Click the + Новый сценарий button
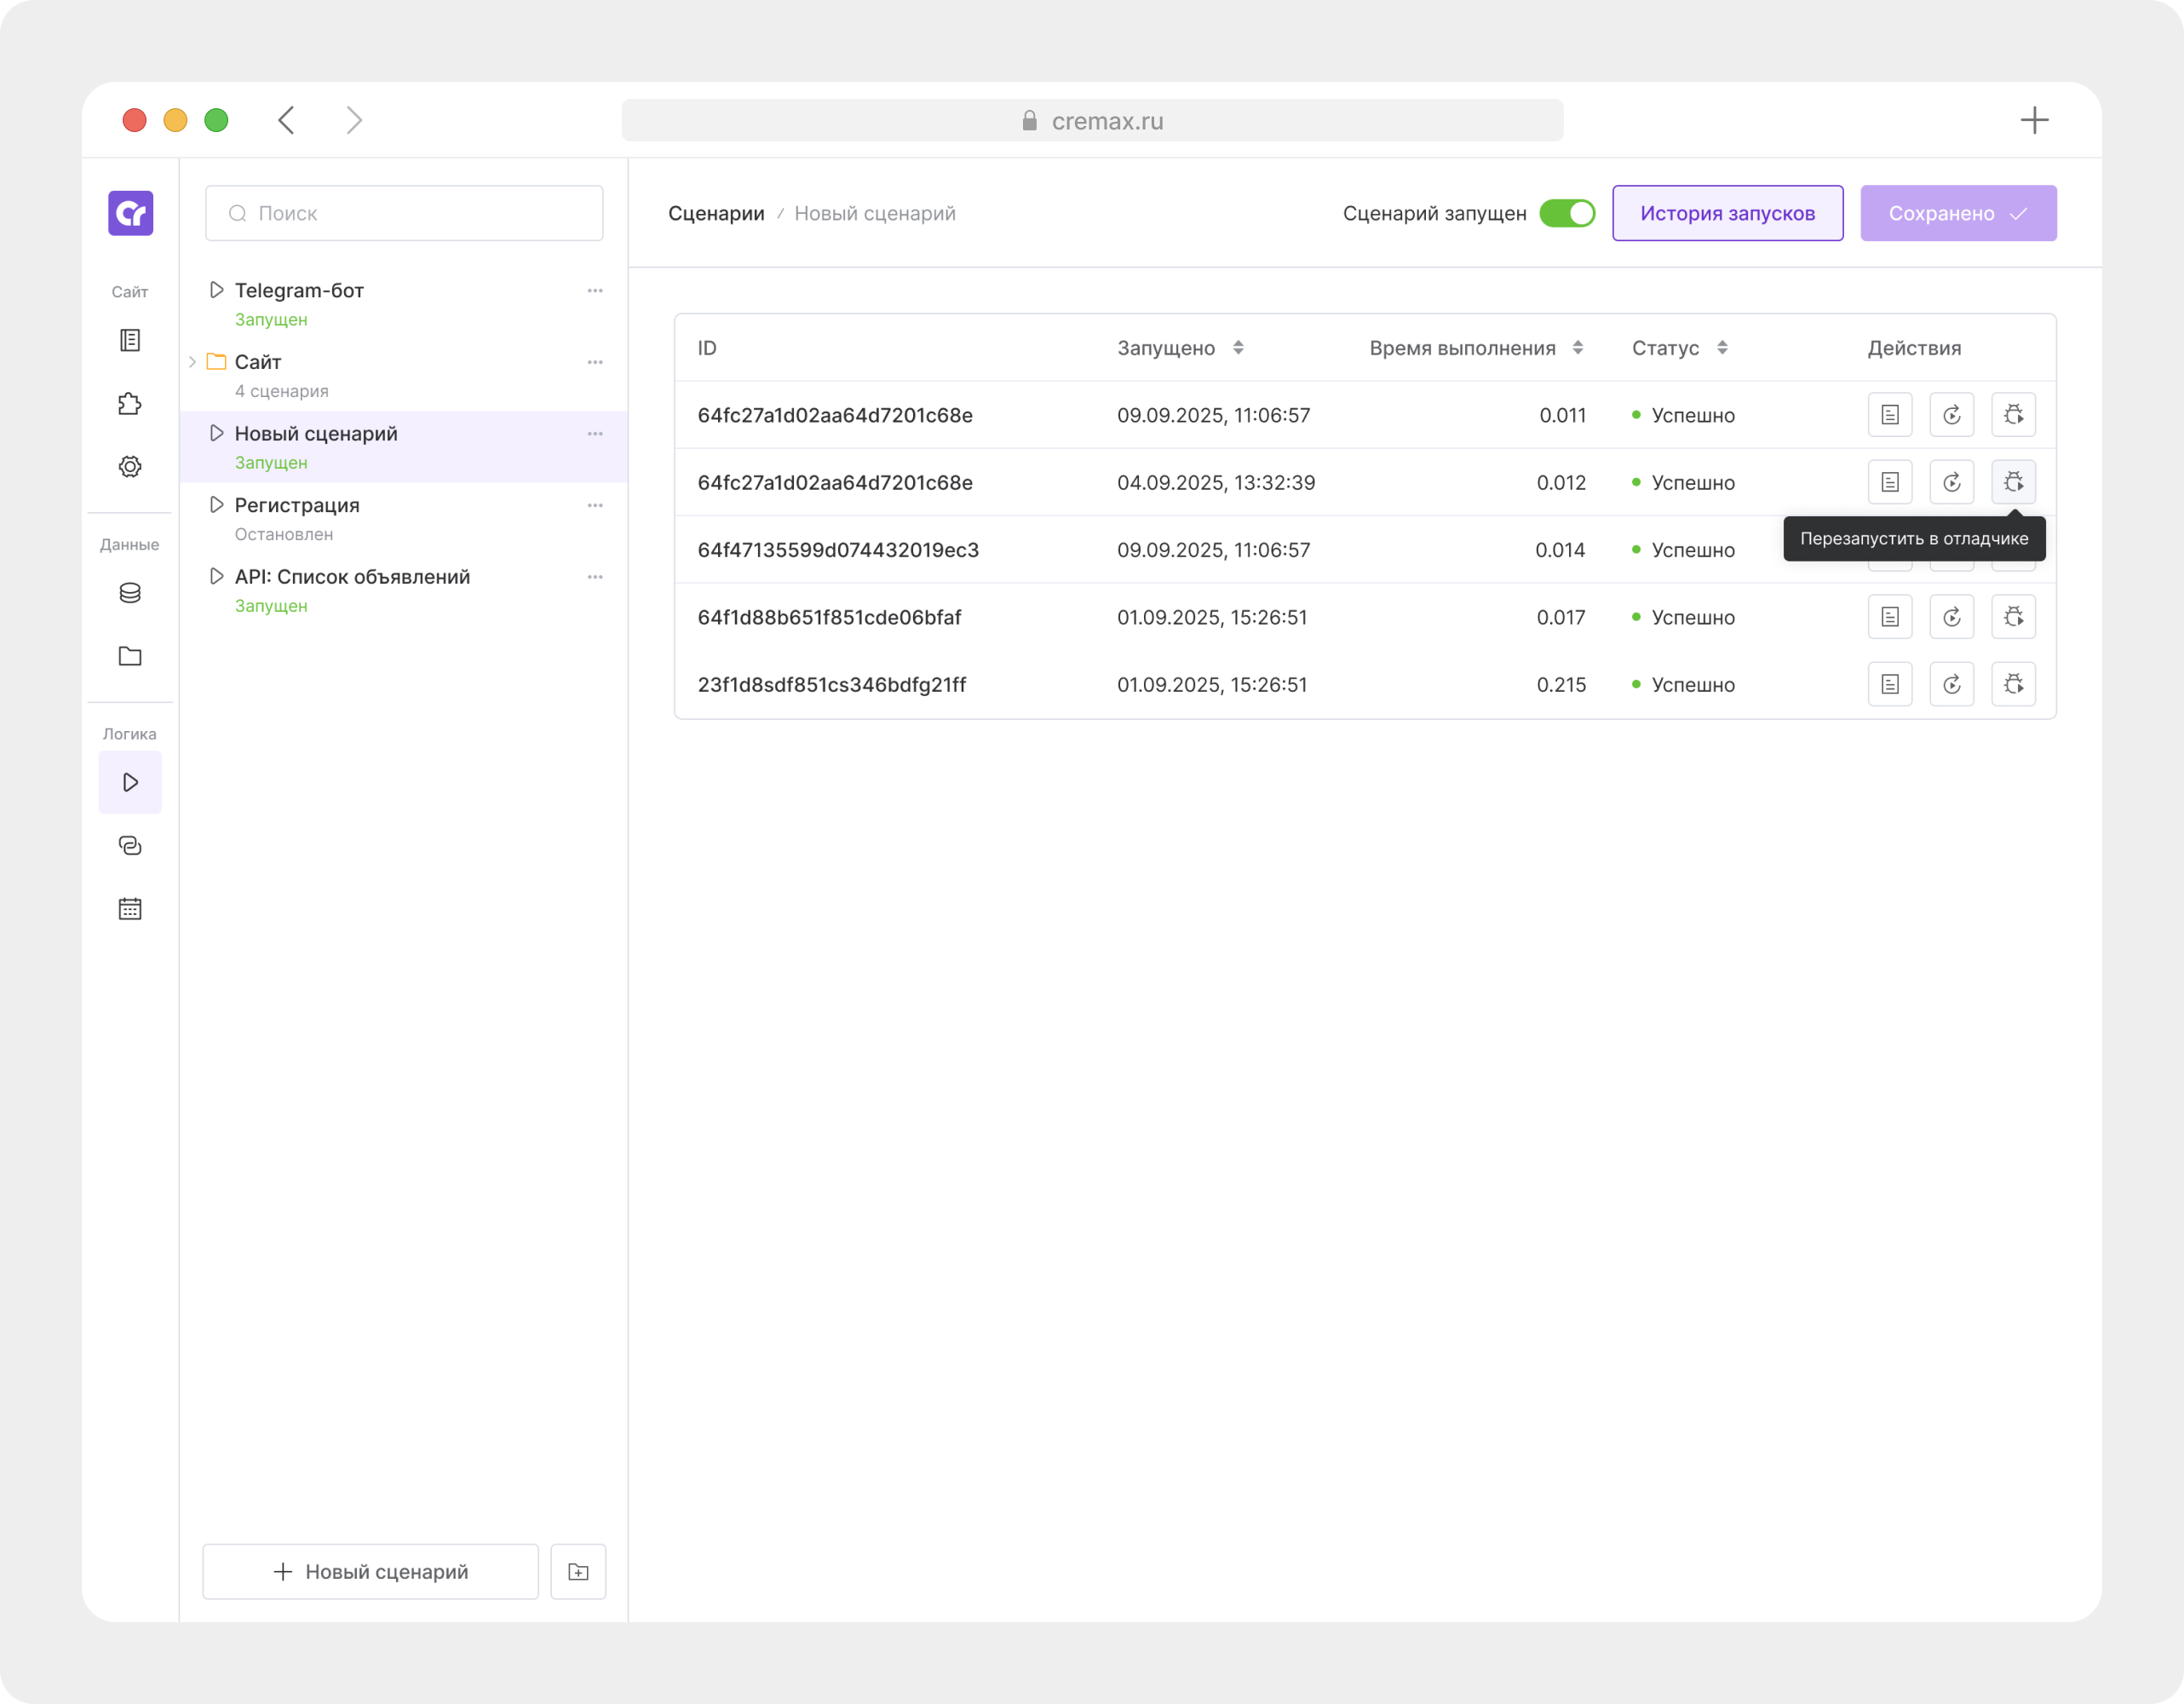The image size is (2184, 1704). point(371,1572)
